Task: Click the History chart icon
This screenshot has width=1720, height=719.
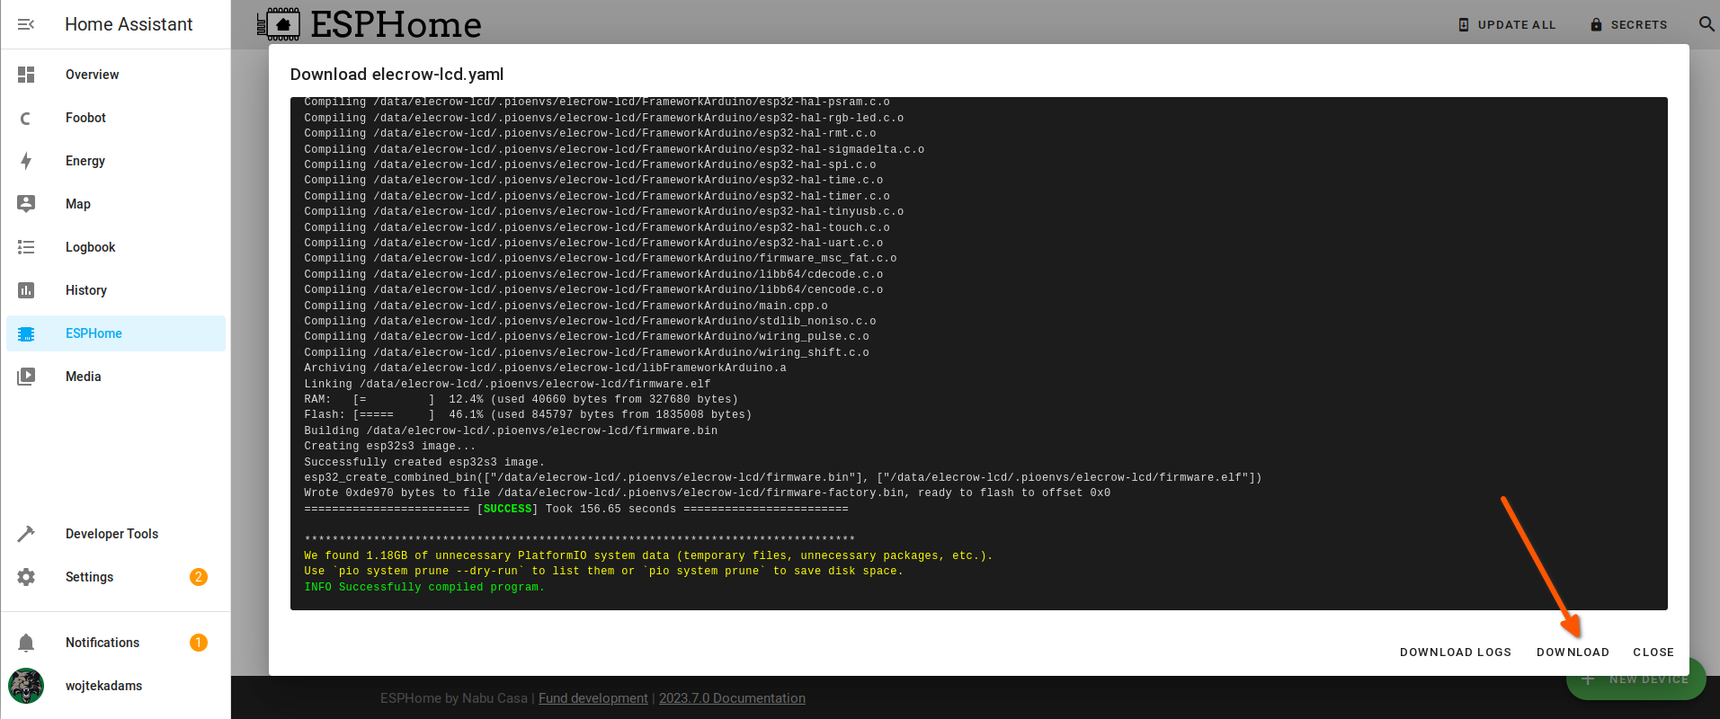Action: pyautogui.click(x=26, y=290)
